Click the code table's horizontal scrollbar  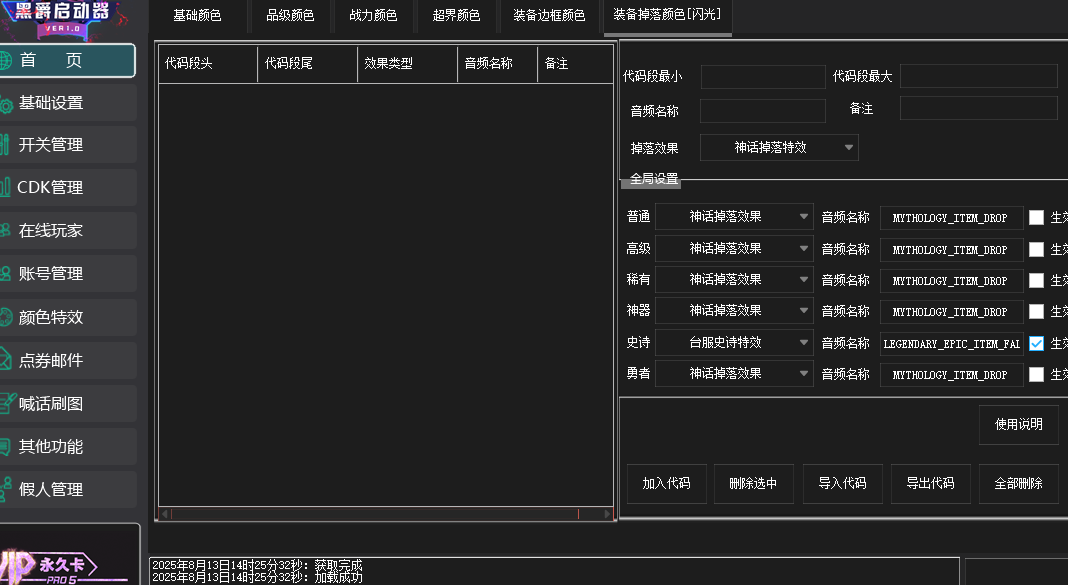pos(385,514)
